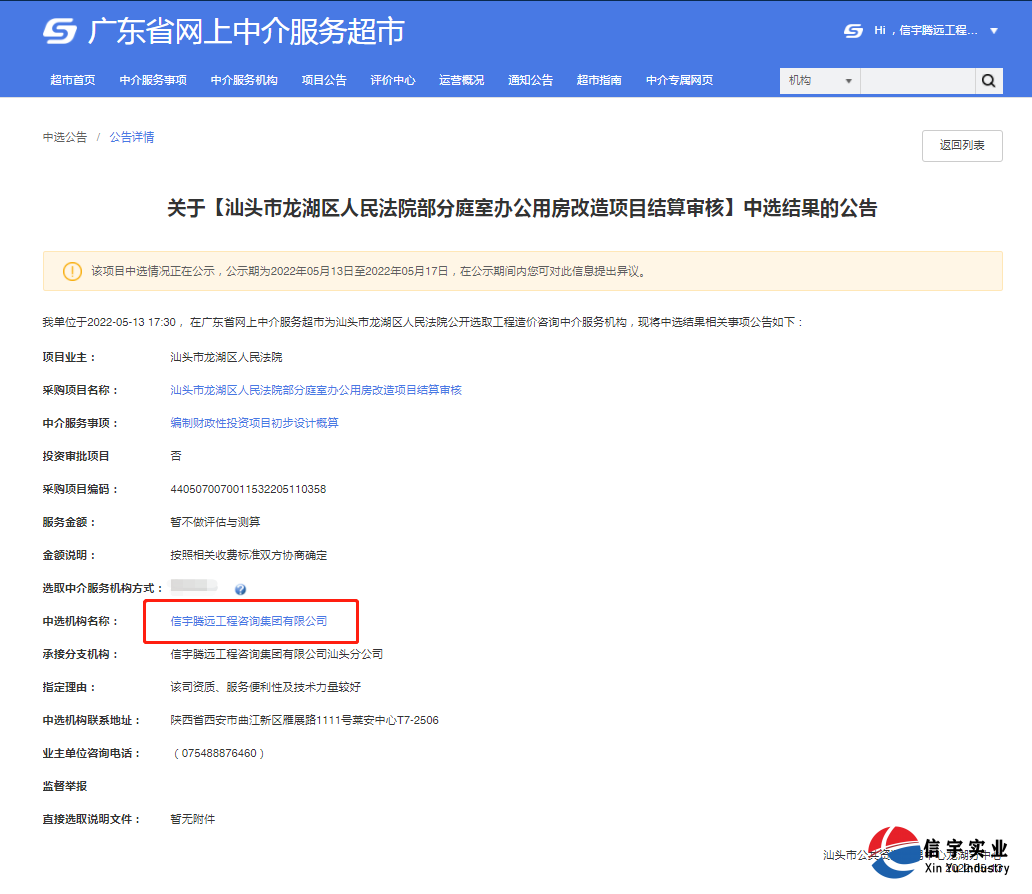Viewport: 1032px width, 894px height.
Task: Click the 编制财政性投资项目初步设计概算 service link
Action: [x=252, y=422]
